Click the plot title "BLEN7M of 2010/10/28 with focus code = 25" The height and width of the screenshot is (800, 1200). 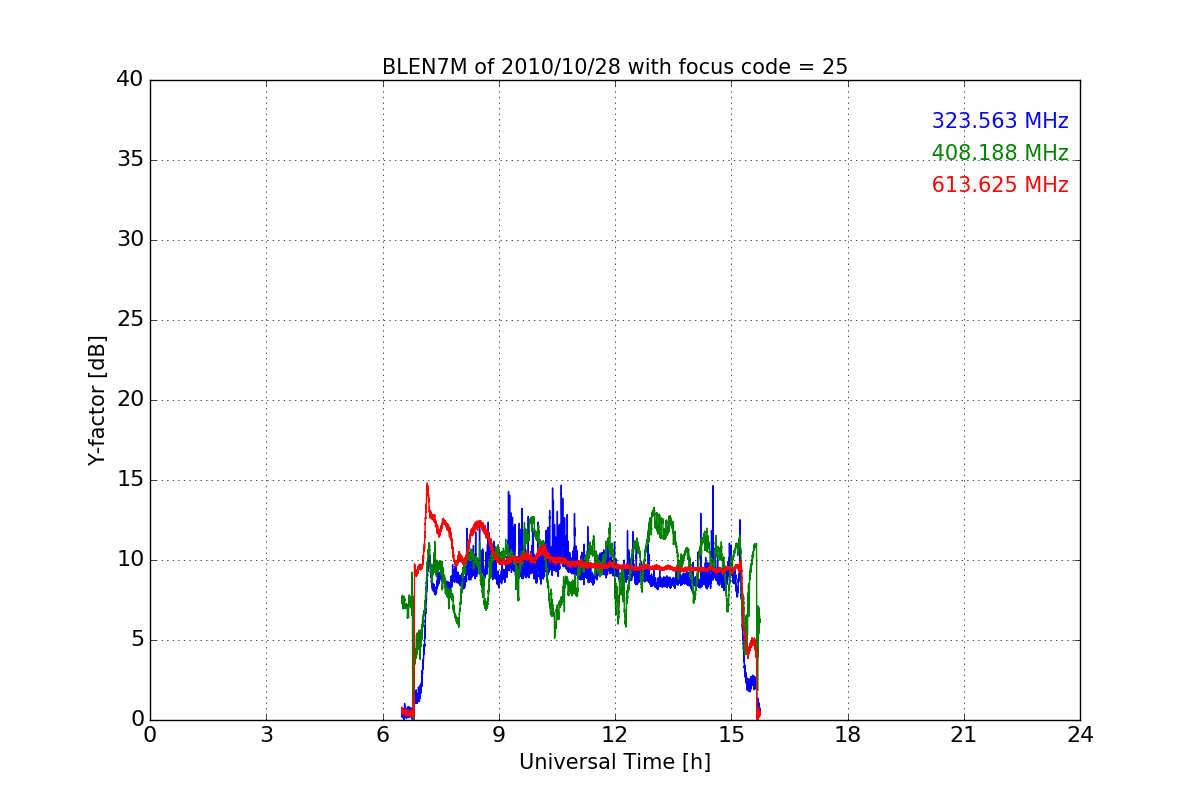click(614, 67)
